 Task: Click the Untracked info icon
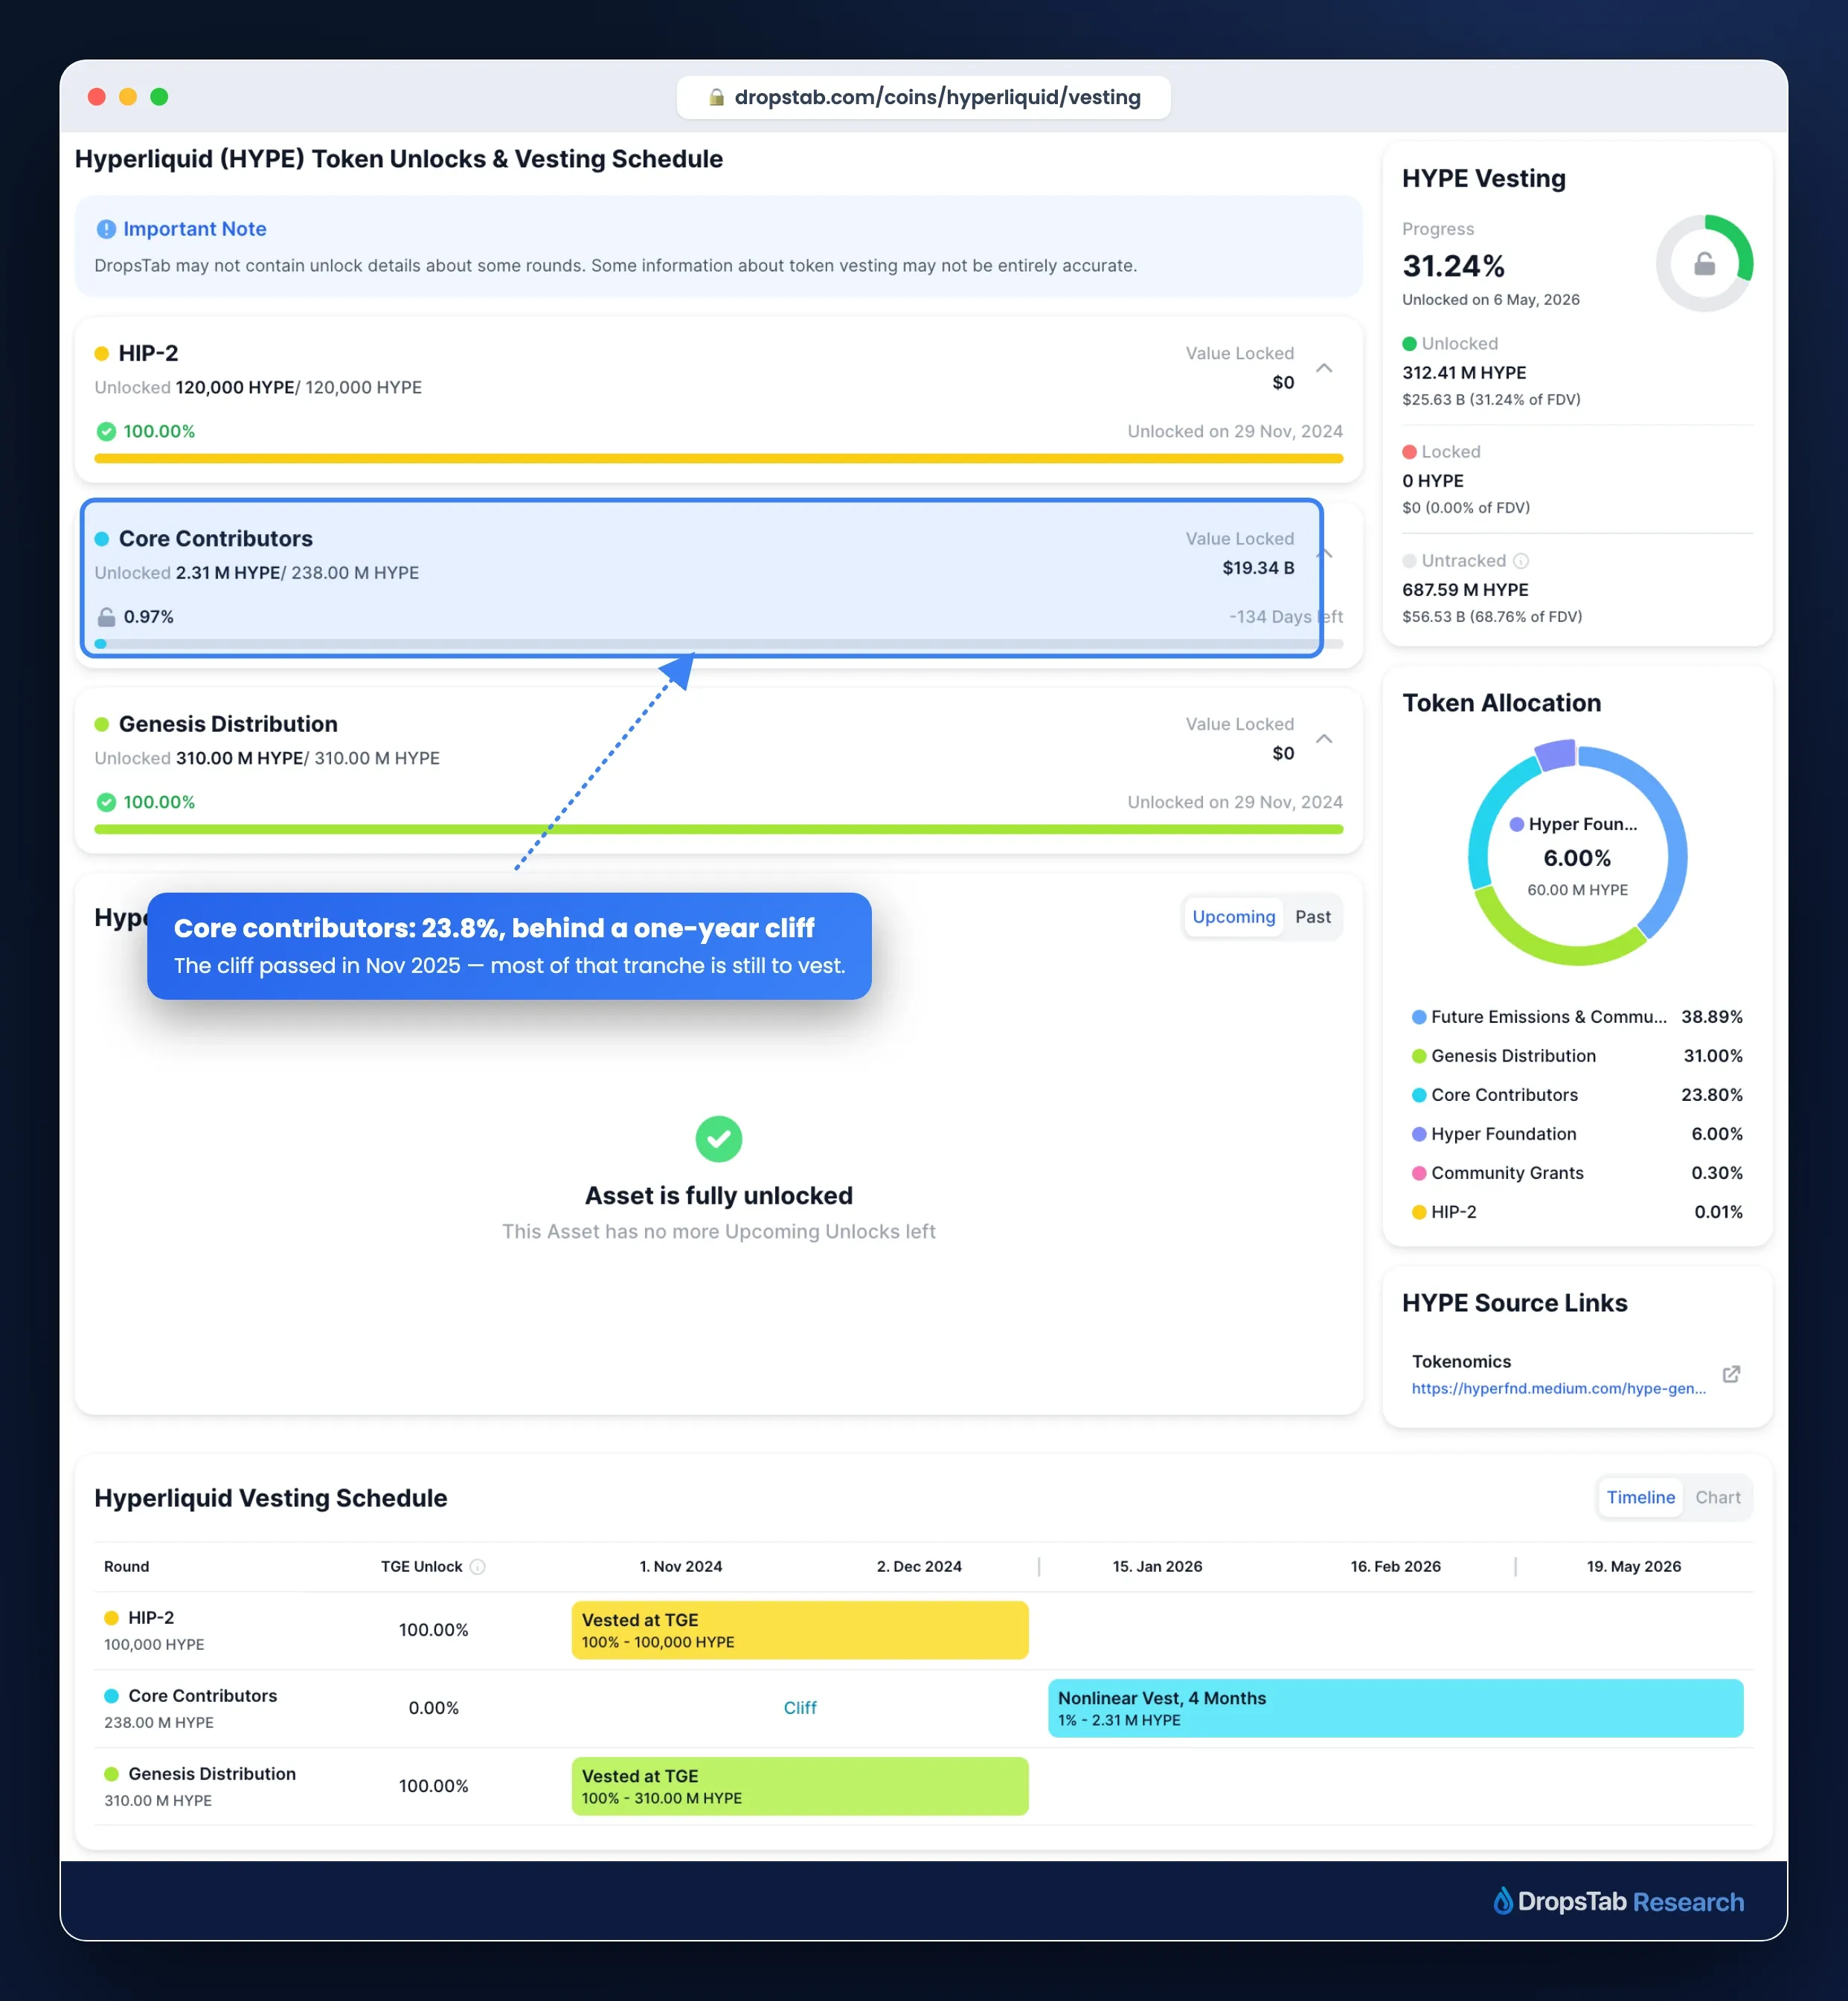[1521, 561]
